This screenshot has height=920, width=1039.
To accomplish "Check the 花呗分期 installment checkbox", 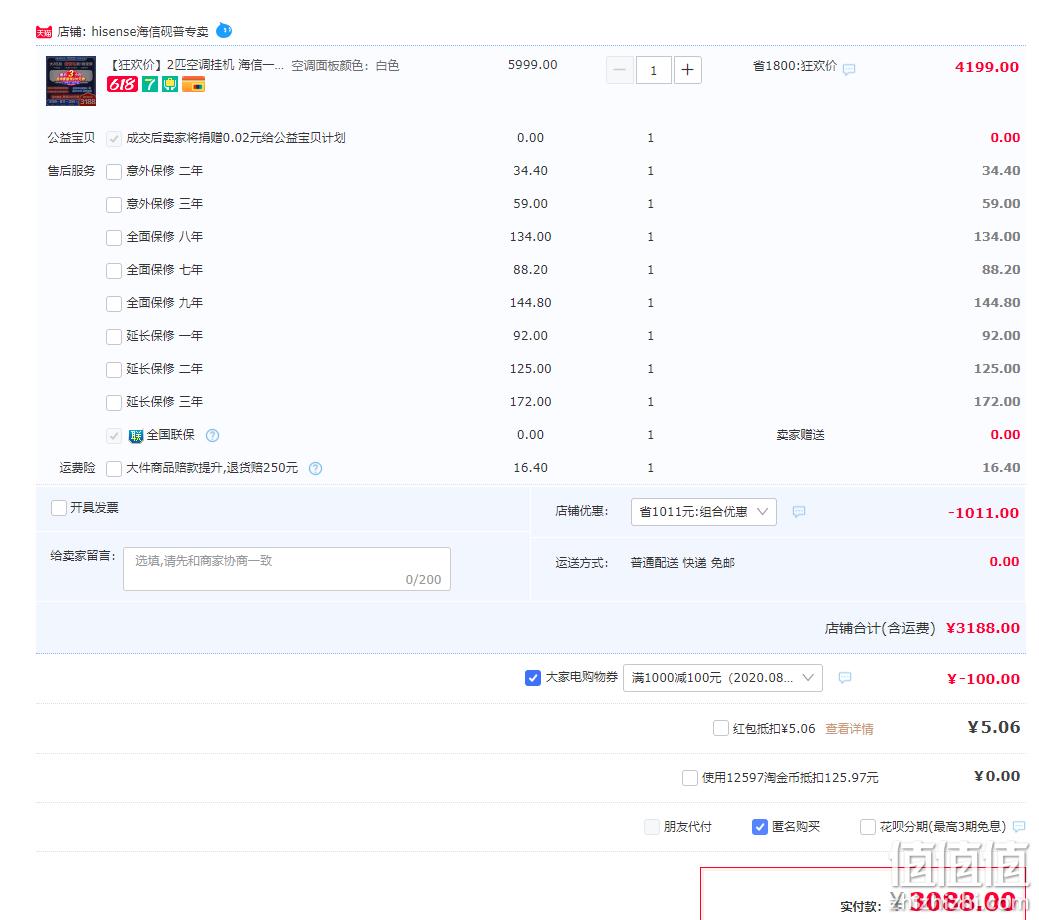I will click(867, 827).
